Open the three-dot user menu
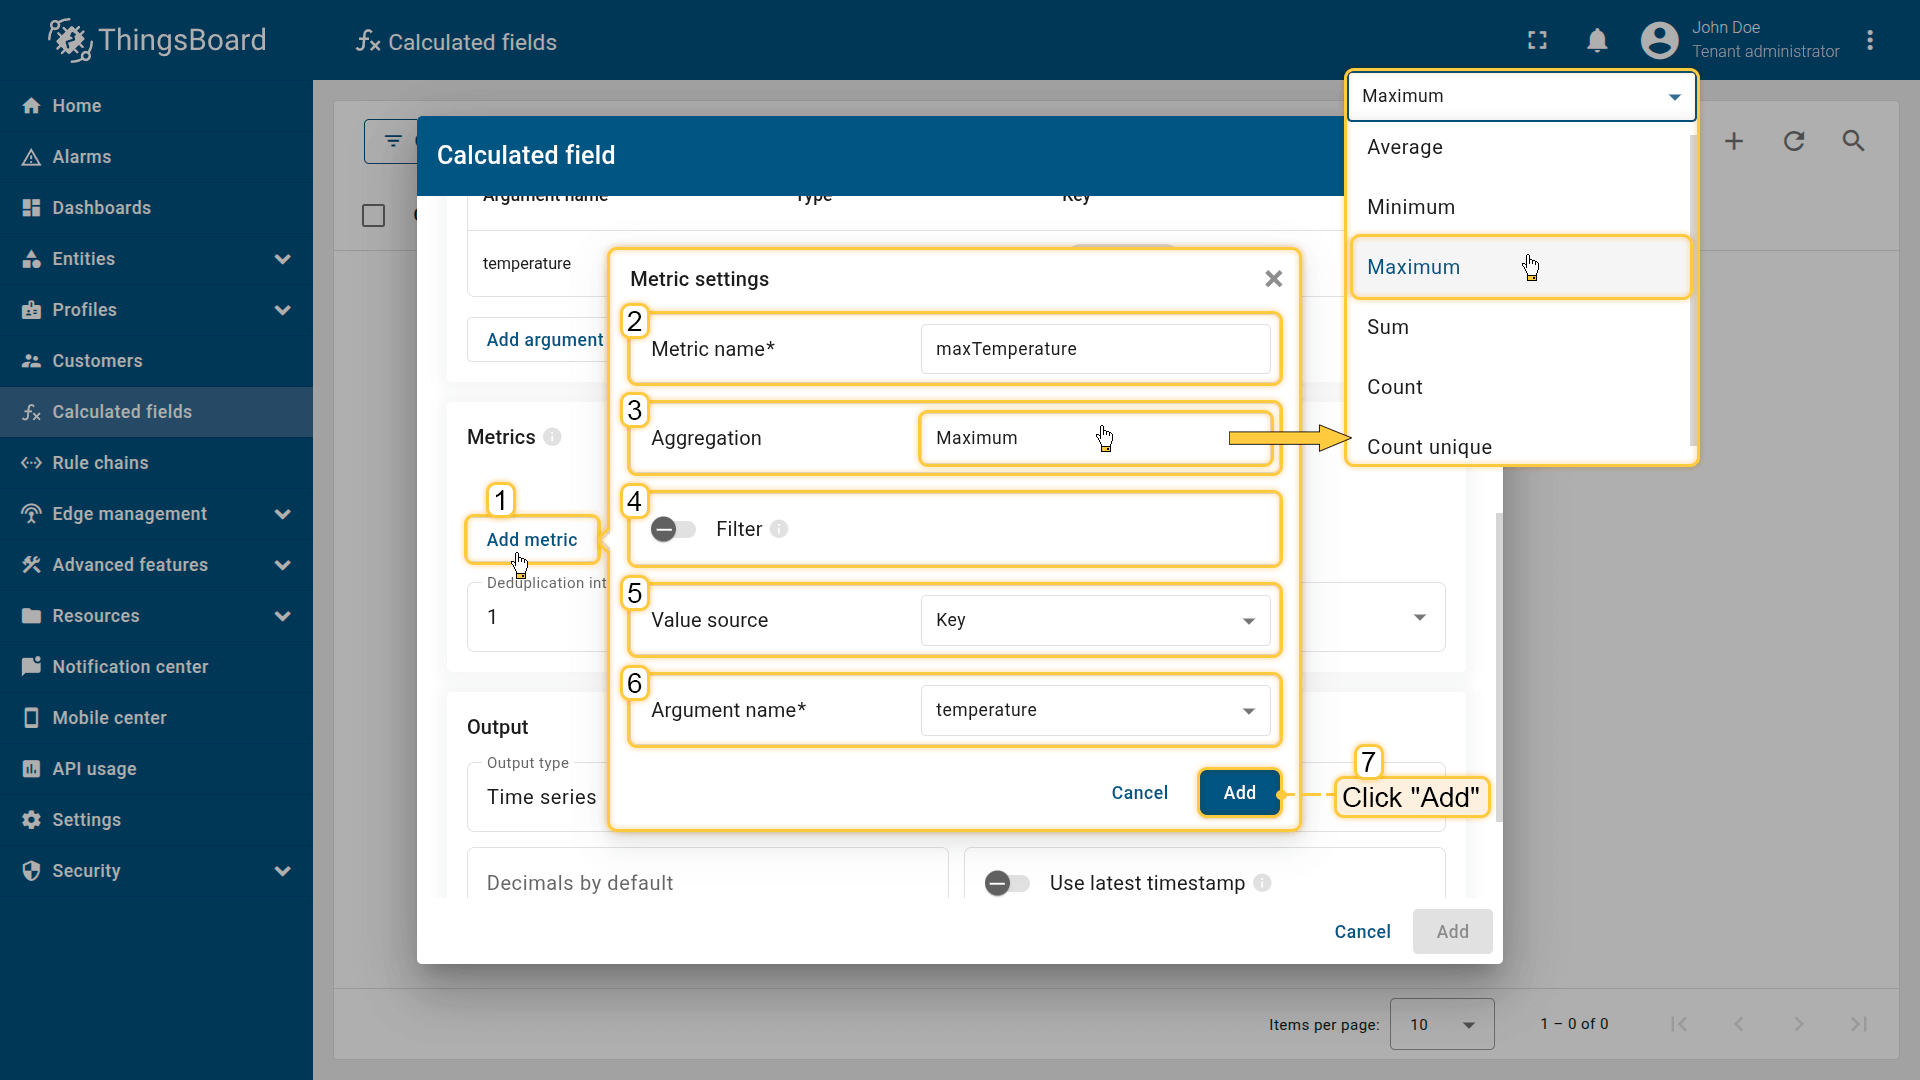 point(1869,40)
